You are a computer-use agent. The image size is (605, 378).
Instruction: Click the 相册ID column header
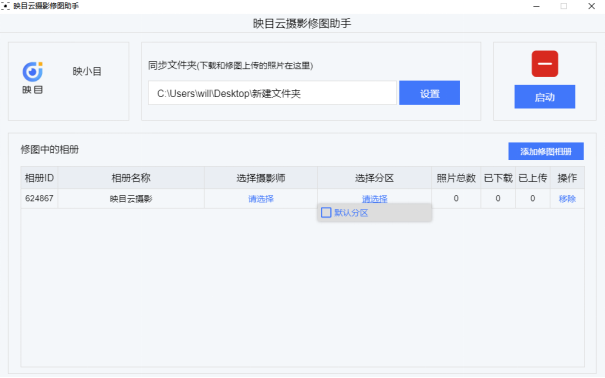39,178
